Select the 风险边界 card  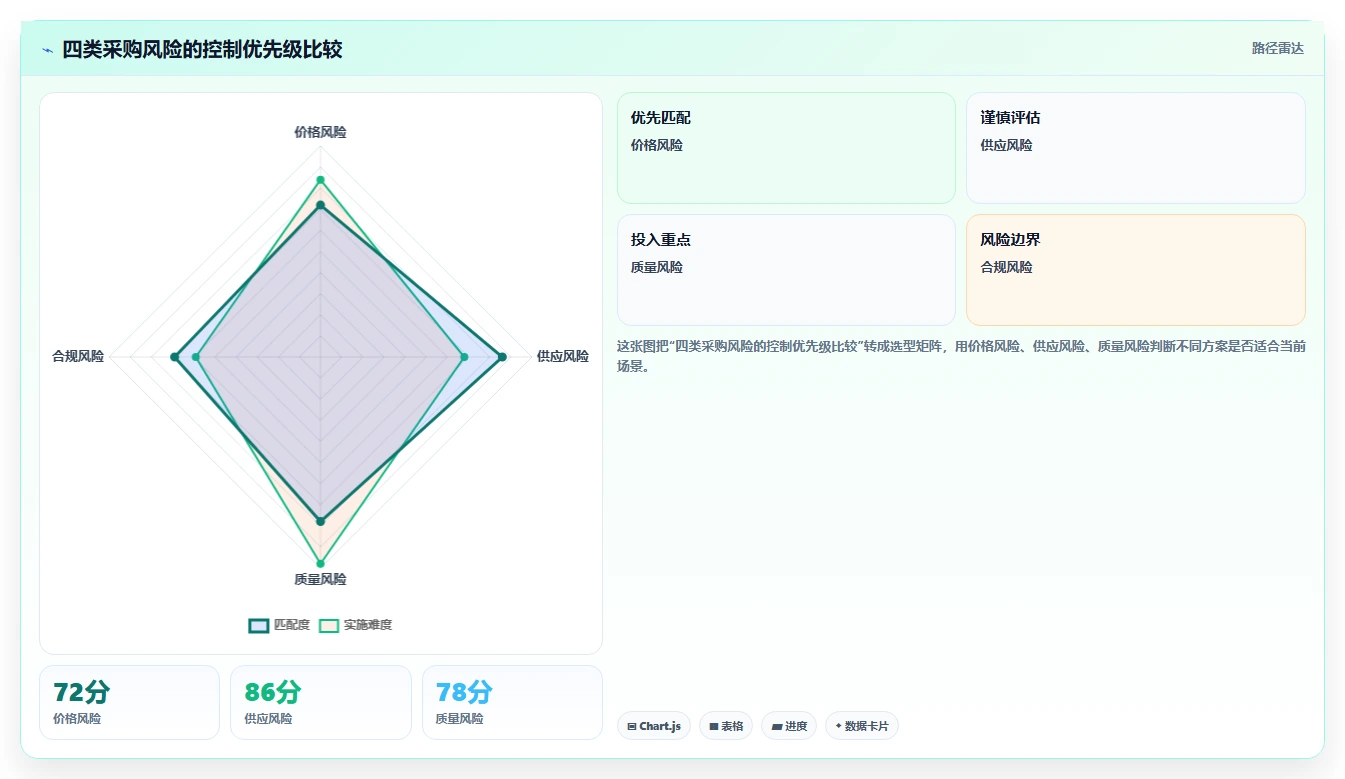coord(1136,270)
